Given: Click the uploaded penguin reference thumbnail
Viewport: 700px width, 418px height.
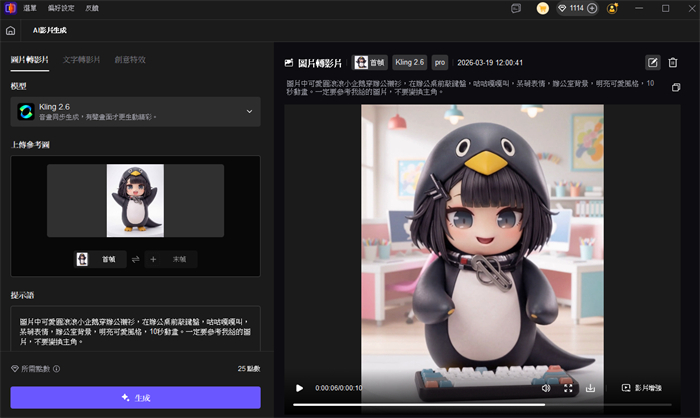Looking at the screenshot, I should pos(135,201).
